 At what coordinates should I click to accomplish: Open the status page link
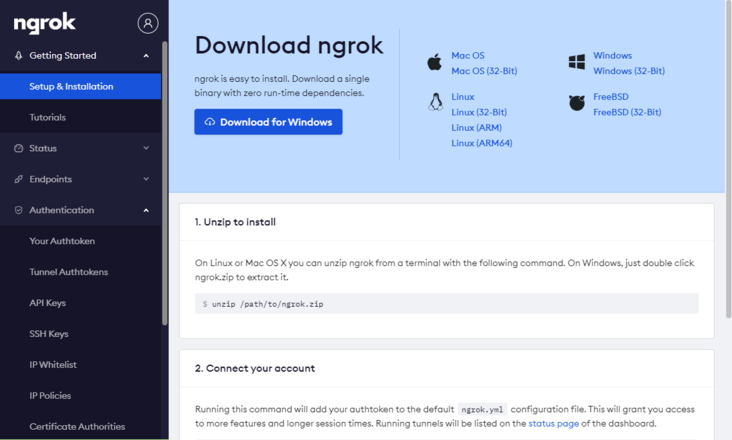pyautogui.click(x=553, y=424)
